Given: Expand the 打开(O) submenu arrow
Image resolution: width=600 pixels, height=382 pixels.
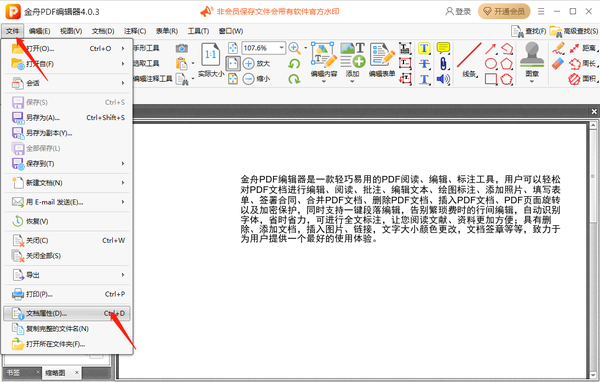Looking at the screenshot, I should [x=123, y=49].
